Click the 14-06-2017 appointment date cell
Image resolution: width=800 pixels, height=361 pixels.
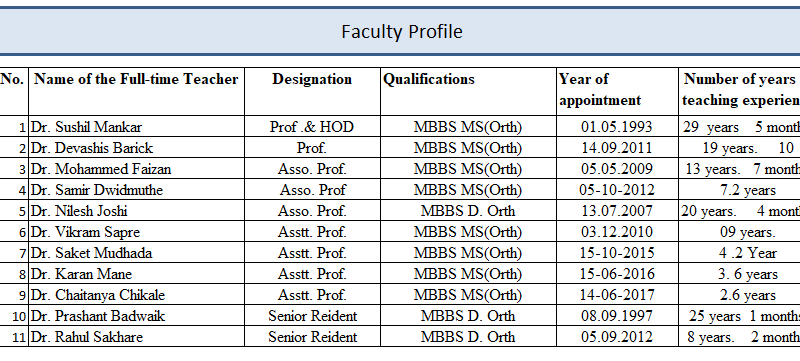pos(617,295)
